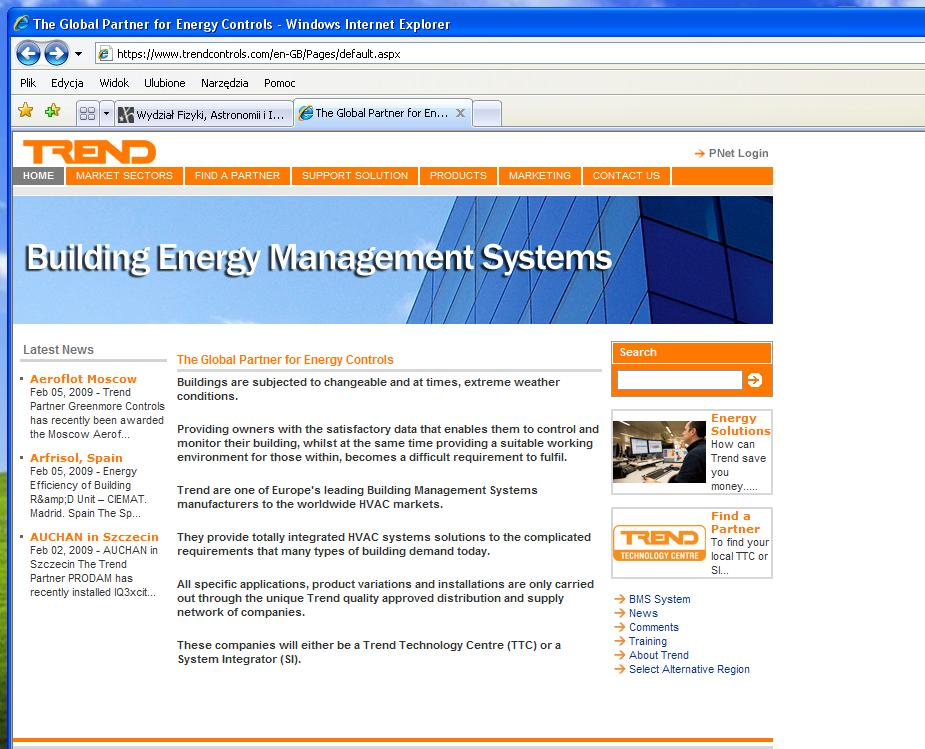
Task: Expand the tab list dropdown arrow
Action: pyautogui.click(x=106, y=113)
